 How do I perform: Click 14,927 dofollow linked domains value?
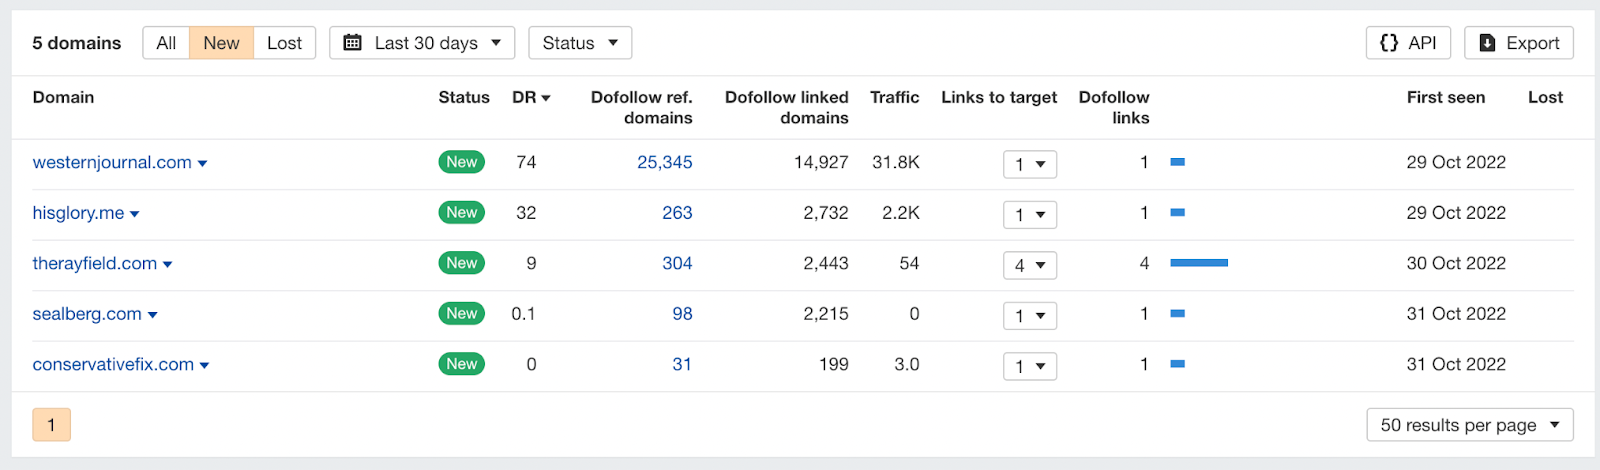point(821,162)
